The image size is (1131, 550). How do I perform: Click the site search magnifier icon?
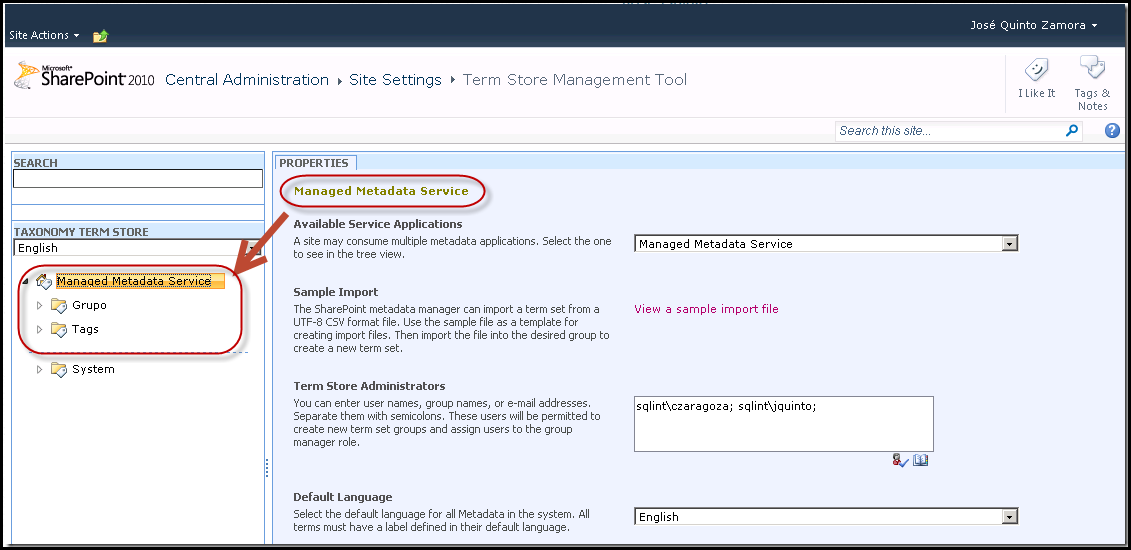(1072, 130)
